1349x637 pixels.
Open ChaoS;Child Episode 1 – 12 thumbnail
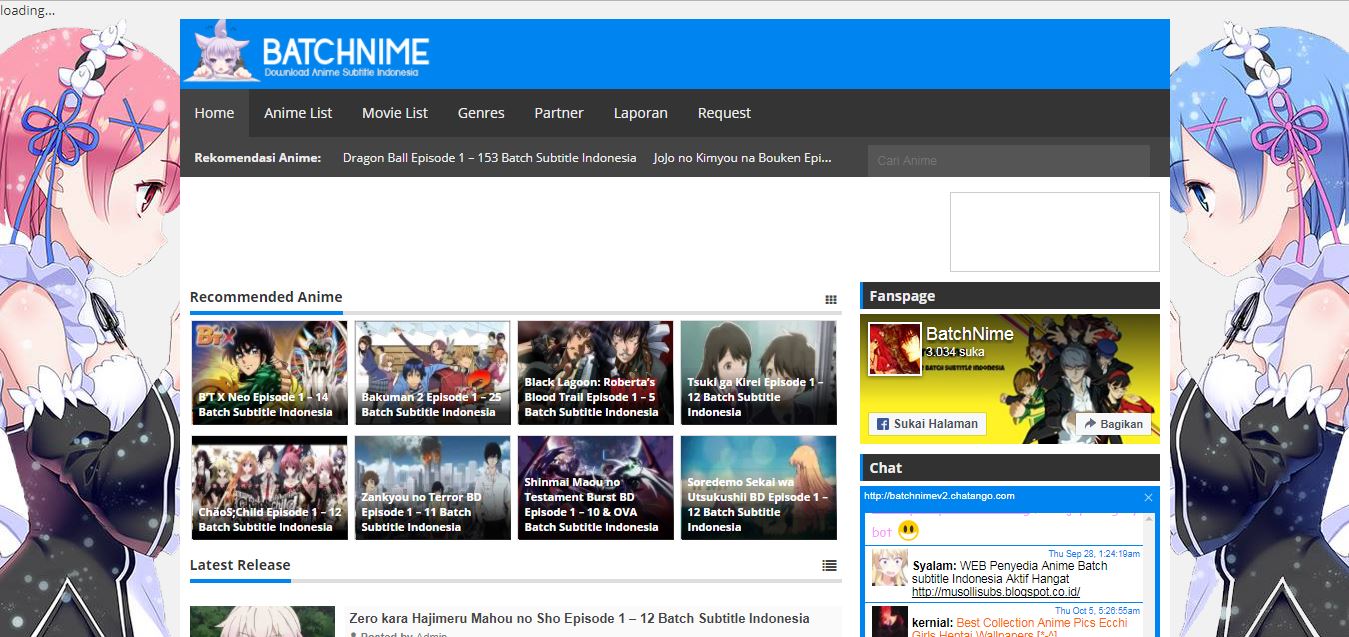tap(270, 488)
